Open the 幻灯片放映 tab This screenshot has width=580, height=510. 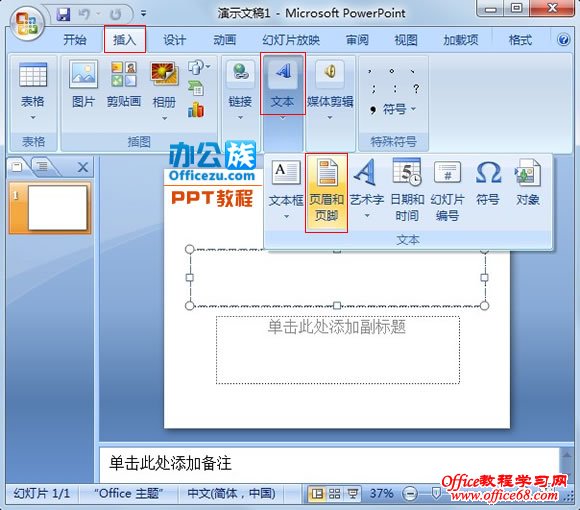pyautogui.click(x=291, y=40)
